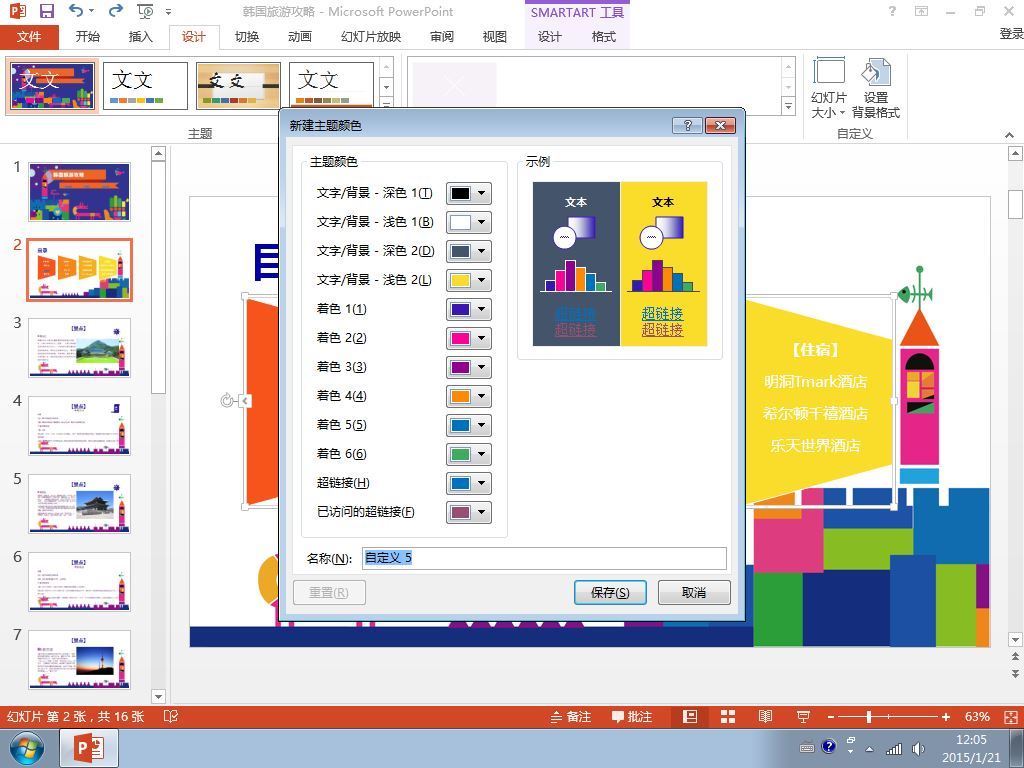Image resolution: width=1024 pixels, height=768 pixels.
Task: Switch to Slide Sorter view icon
Action: coord(728,716)
